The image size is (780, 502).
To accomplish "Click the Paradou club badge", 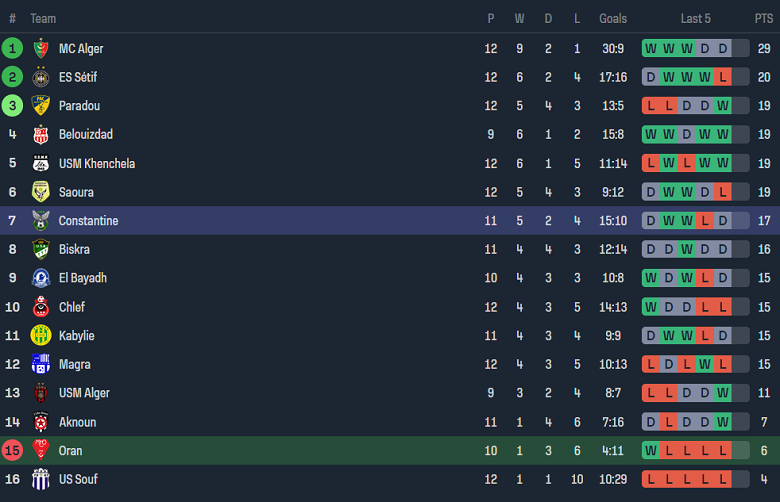I will point(41,106).
